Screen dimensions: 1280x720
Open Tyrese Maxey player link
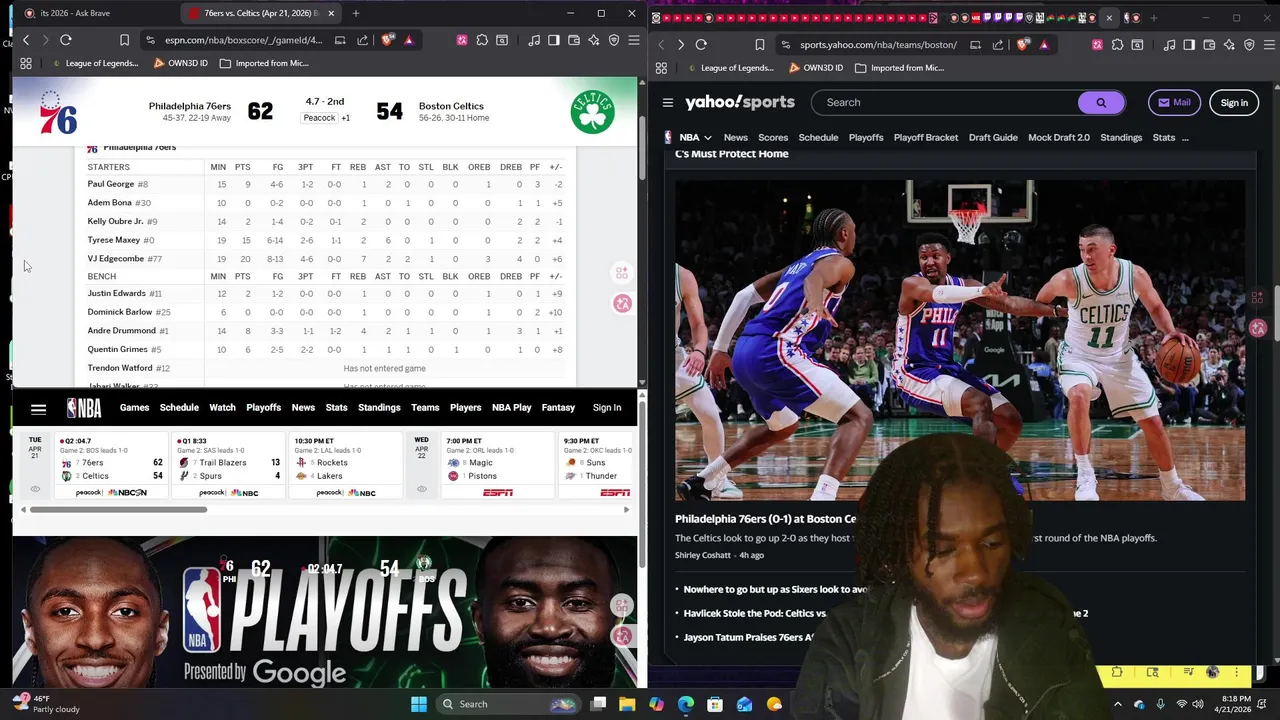(113, 240)
